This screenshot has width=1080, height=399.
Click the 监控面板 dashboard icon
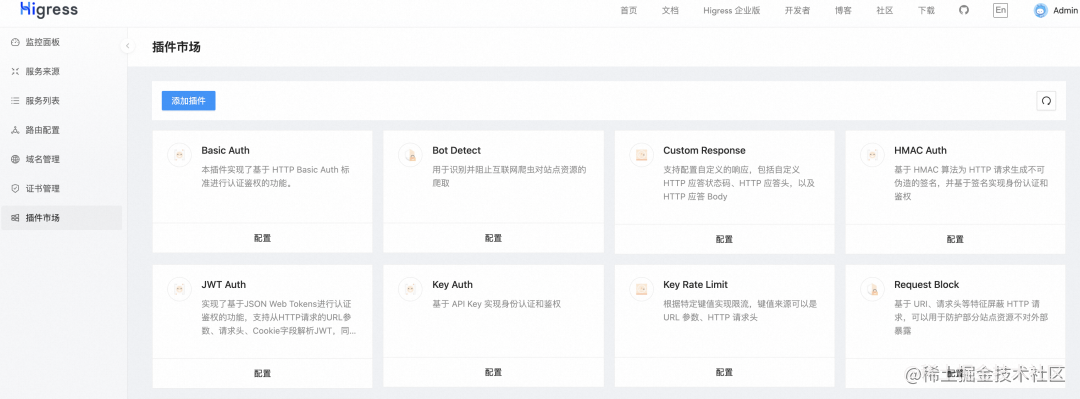coord(15,42)
